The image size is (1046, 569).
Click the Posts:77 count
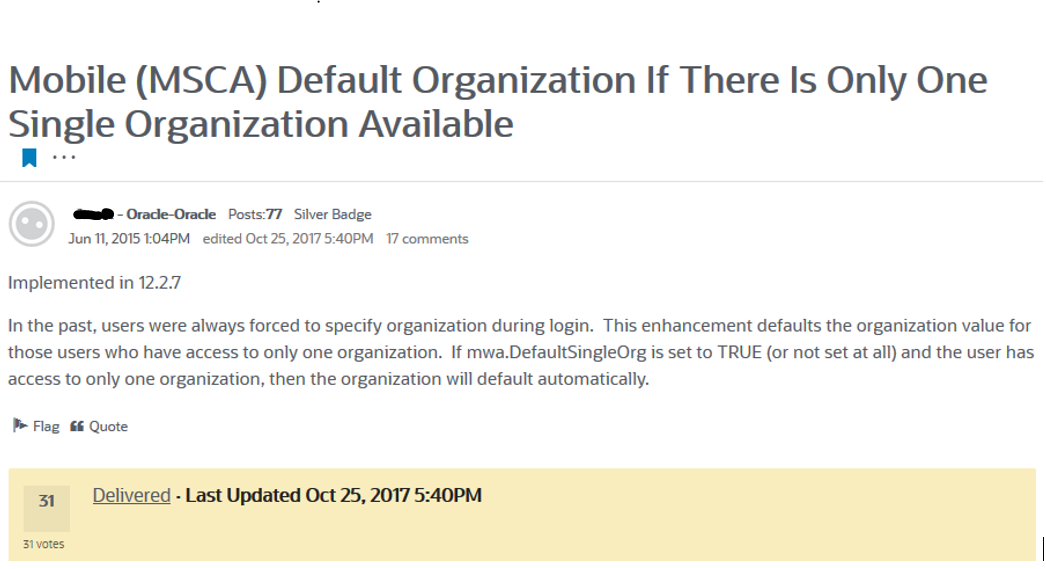255,214
